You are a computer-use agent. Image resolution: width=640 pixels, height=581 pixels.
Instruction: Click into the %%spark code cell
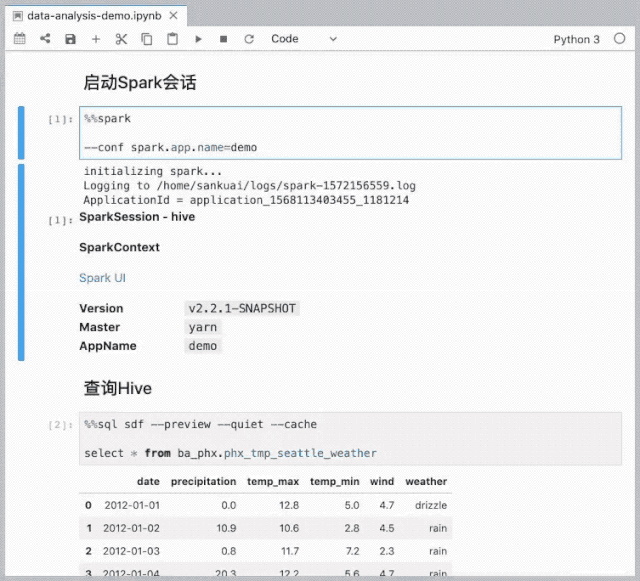(350, 133)
